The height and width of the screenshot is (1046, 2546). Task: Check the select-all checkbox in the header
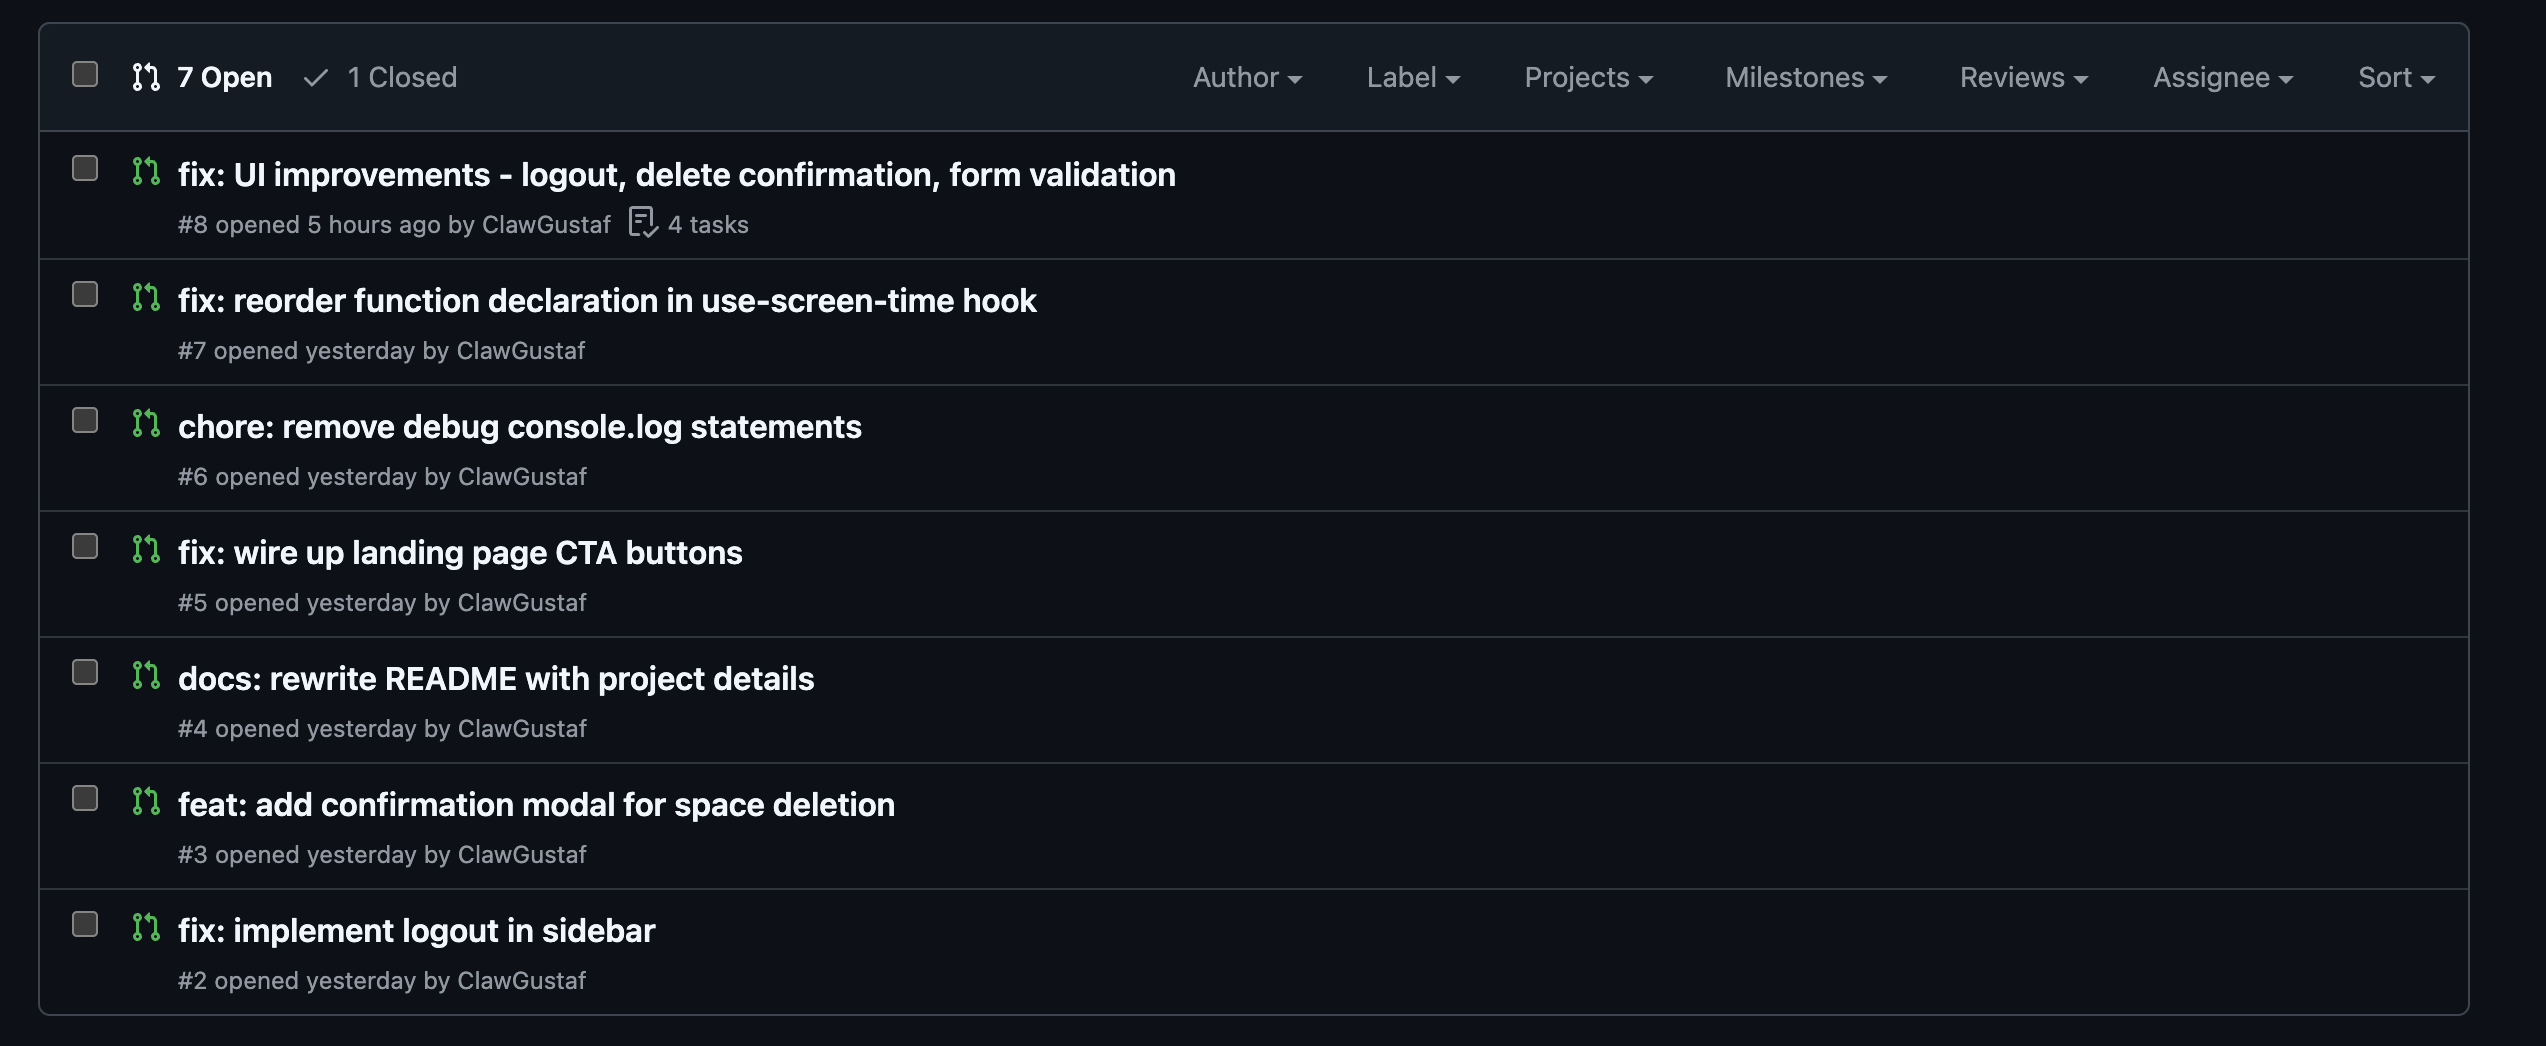[85, 73]
